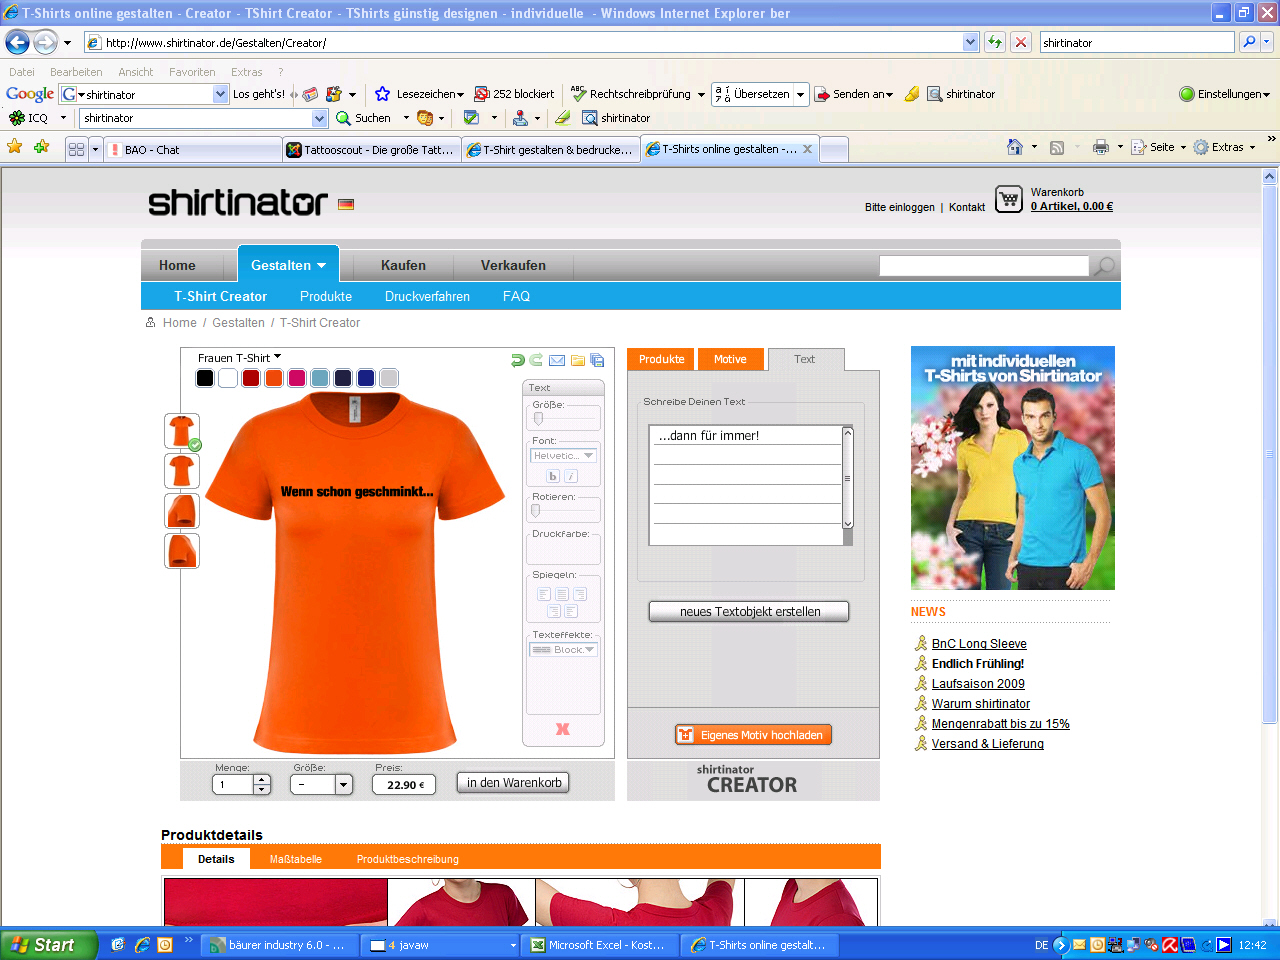Open Maßtabelle product details tab
This screenshot has height=960, width=1280.
coord(295,859)
